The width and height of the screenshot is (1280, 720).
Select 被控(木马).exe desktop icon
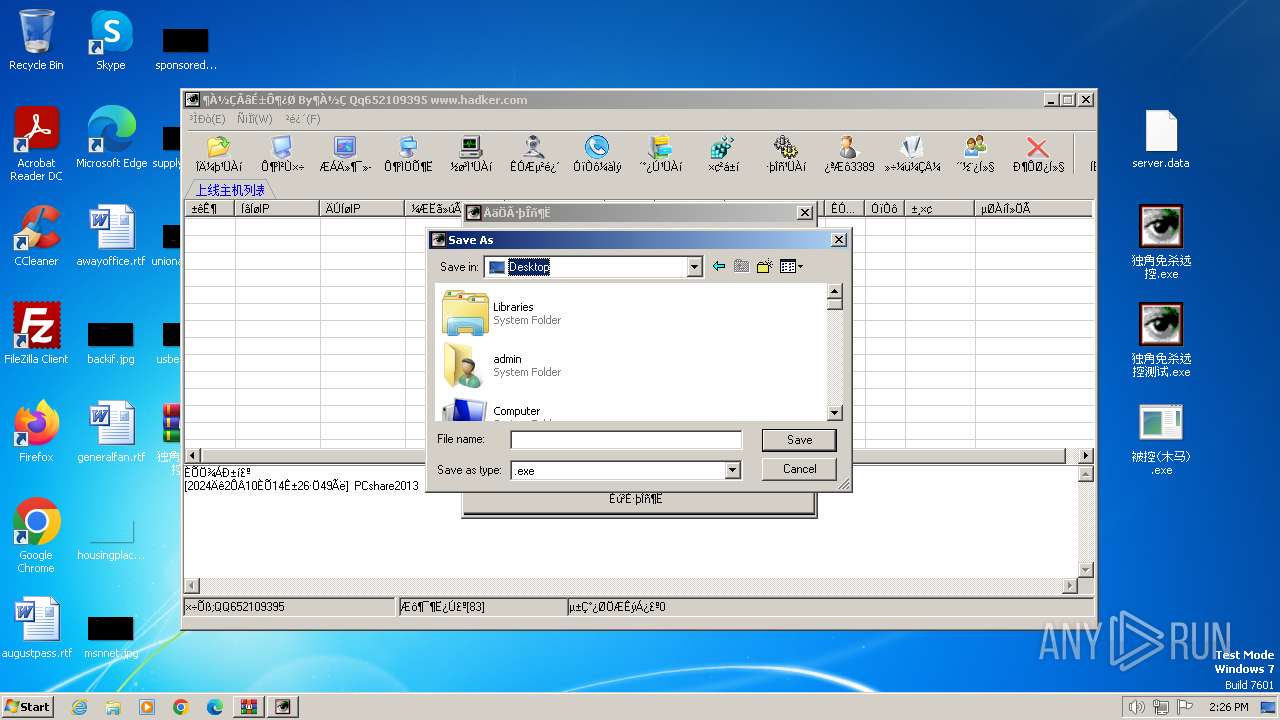[x=1161, y=439]
